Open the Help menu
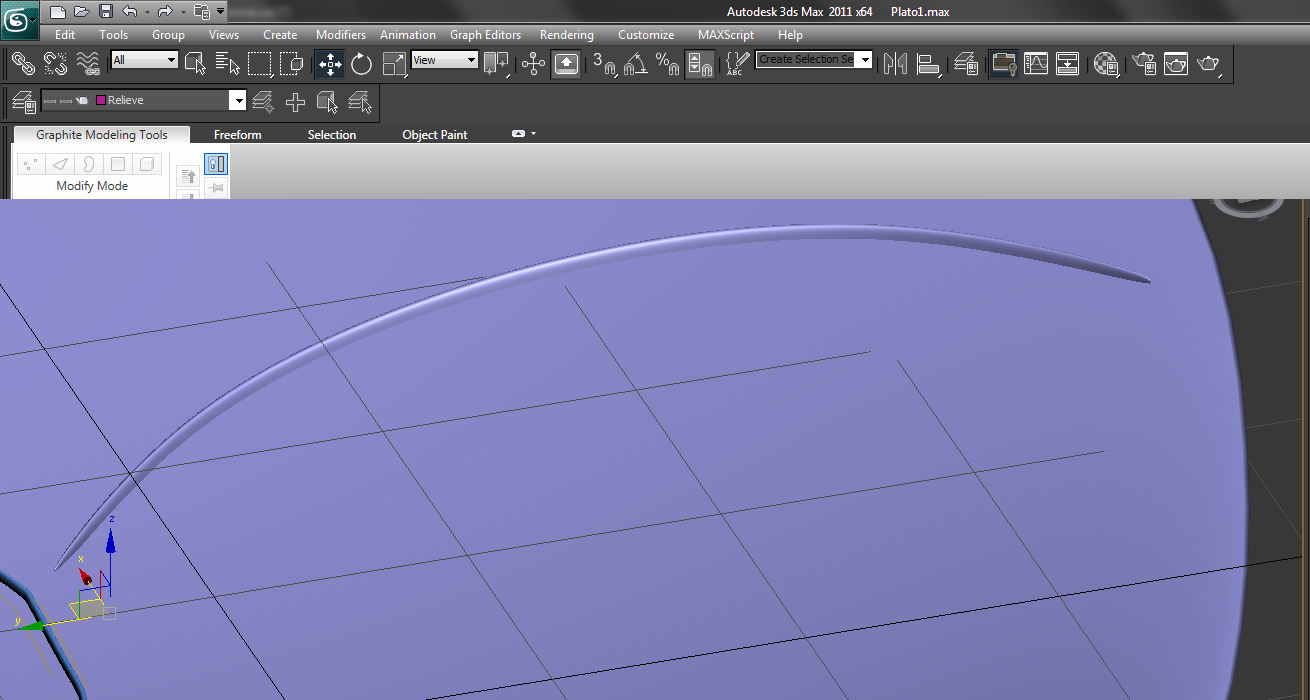1310x700 pixels. (x=790, y=35)
